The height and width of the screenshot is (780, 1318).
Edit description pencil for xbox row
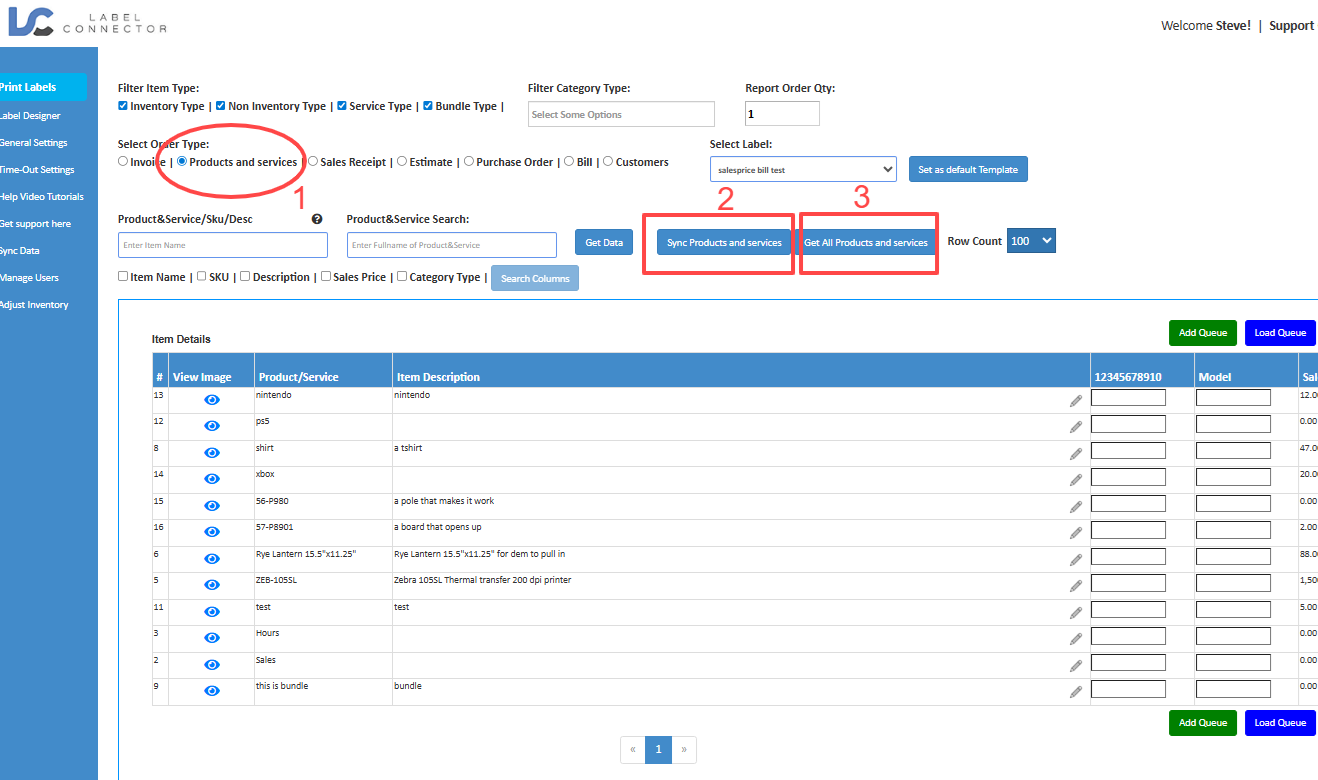(1076, 480)
